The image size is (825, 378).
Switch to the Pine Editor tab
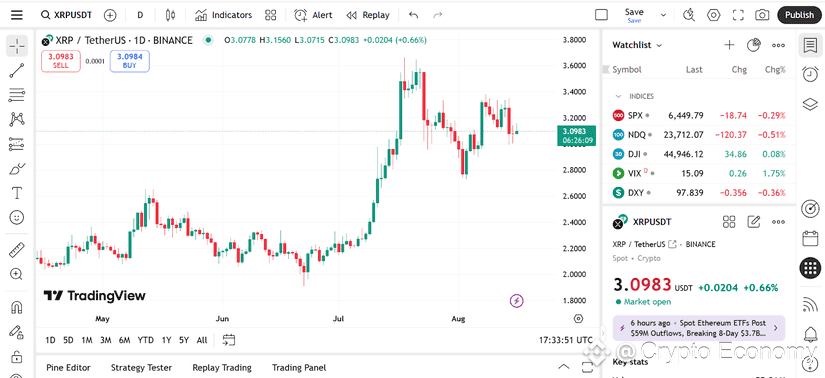pos(68,367)
